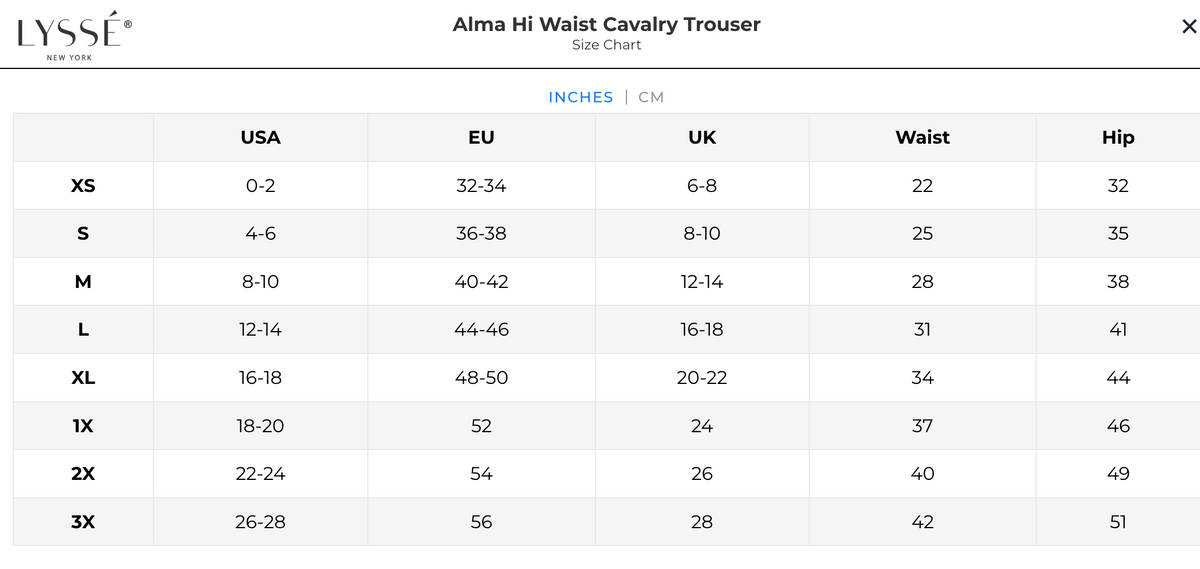Select the Waist column header
The width and height of the screenshot is (1200, 569).
click(922, 138)
